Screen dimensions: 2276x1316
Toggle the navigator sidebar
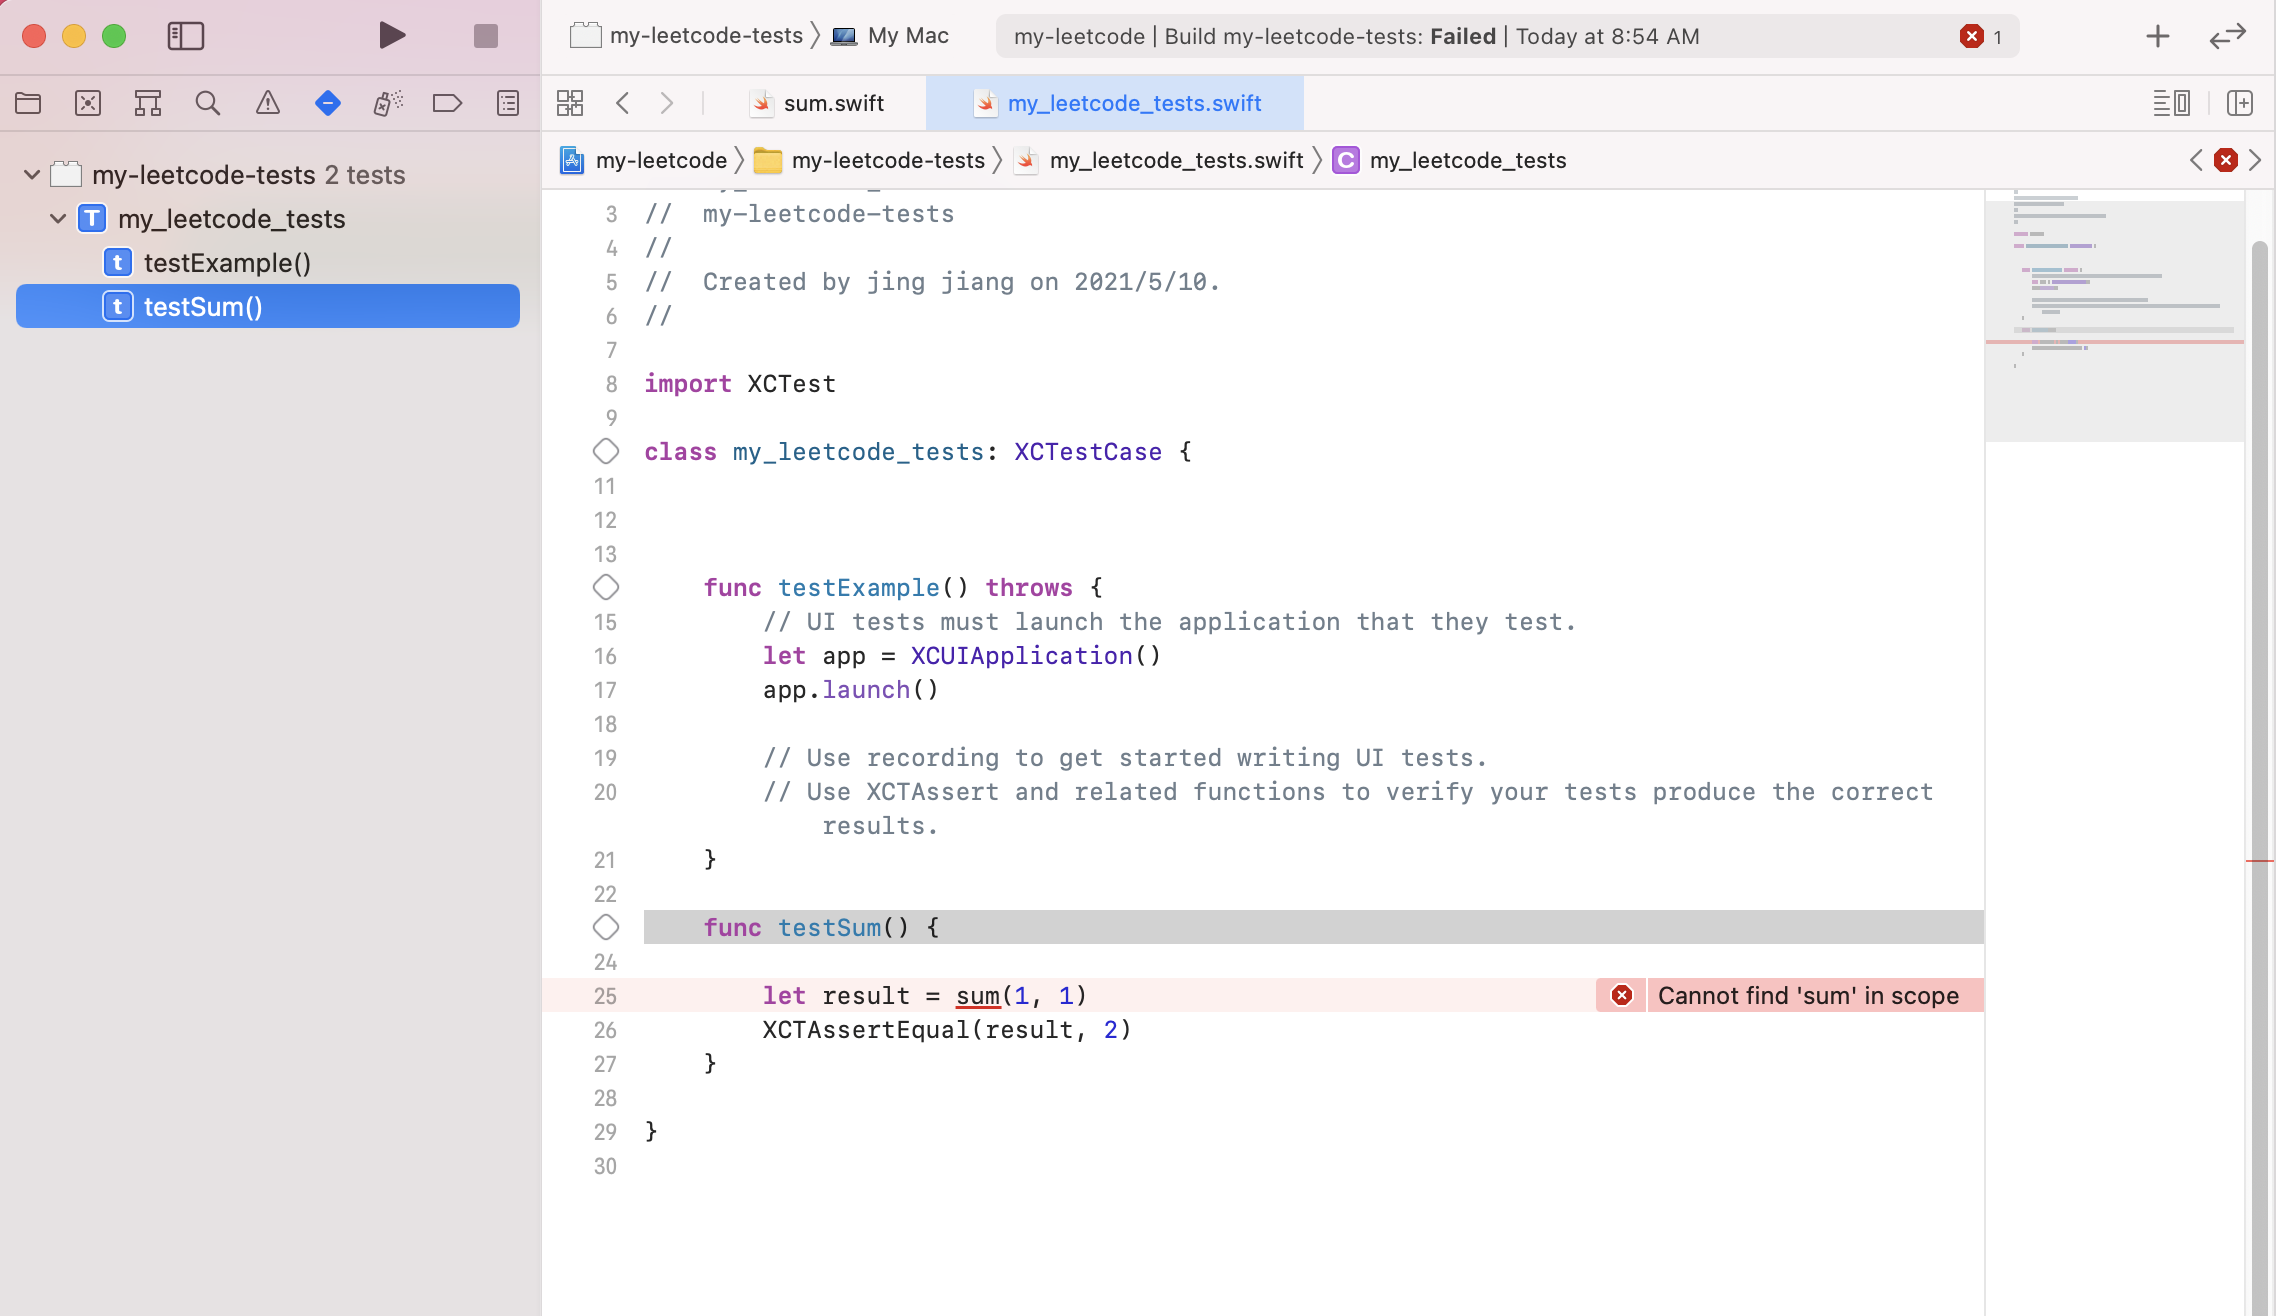pos(186,36)
